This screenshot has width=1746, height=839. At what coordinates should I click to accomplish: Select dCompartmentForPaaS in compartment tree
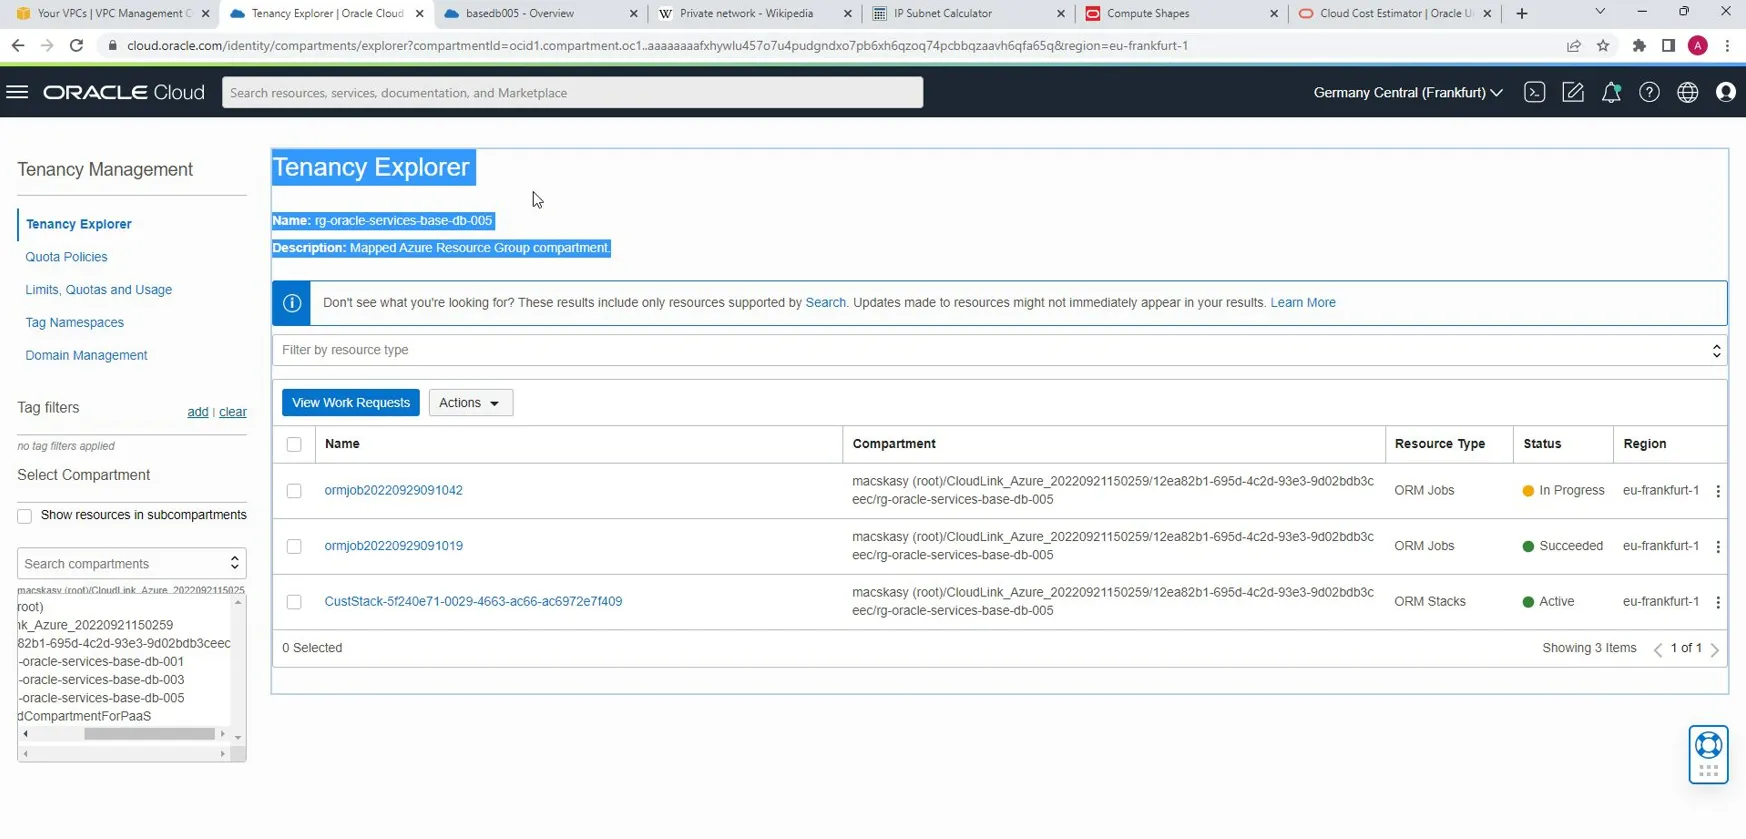[x=84, y=717]
